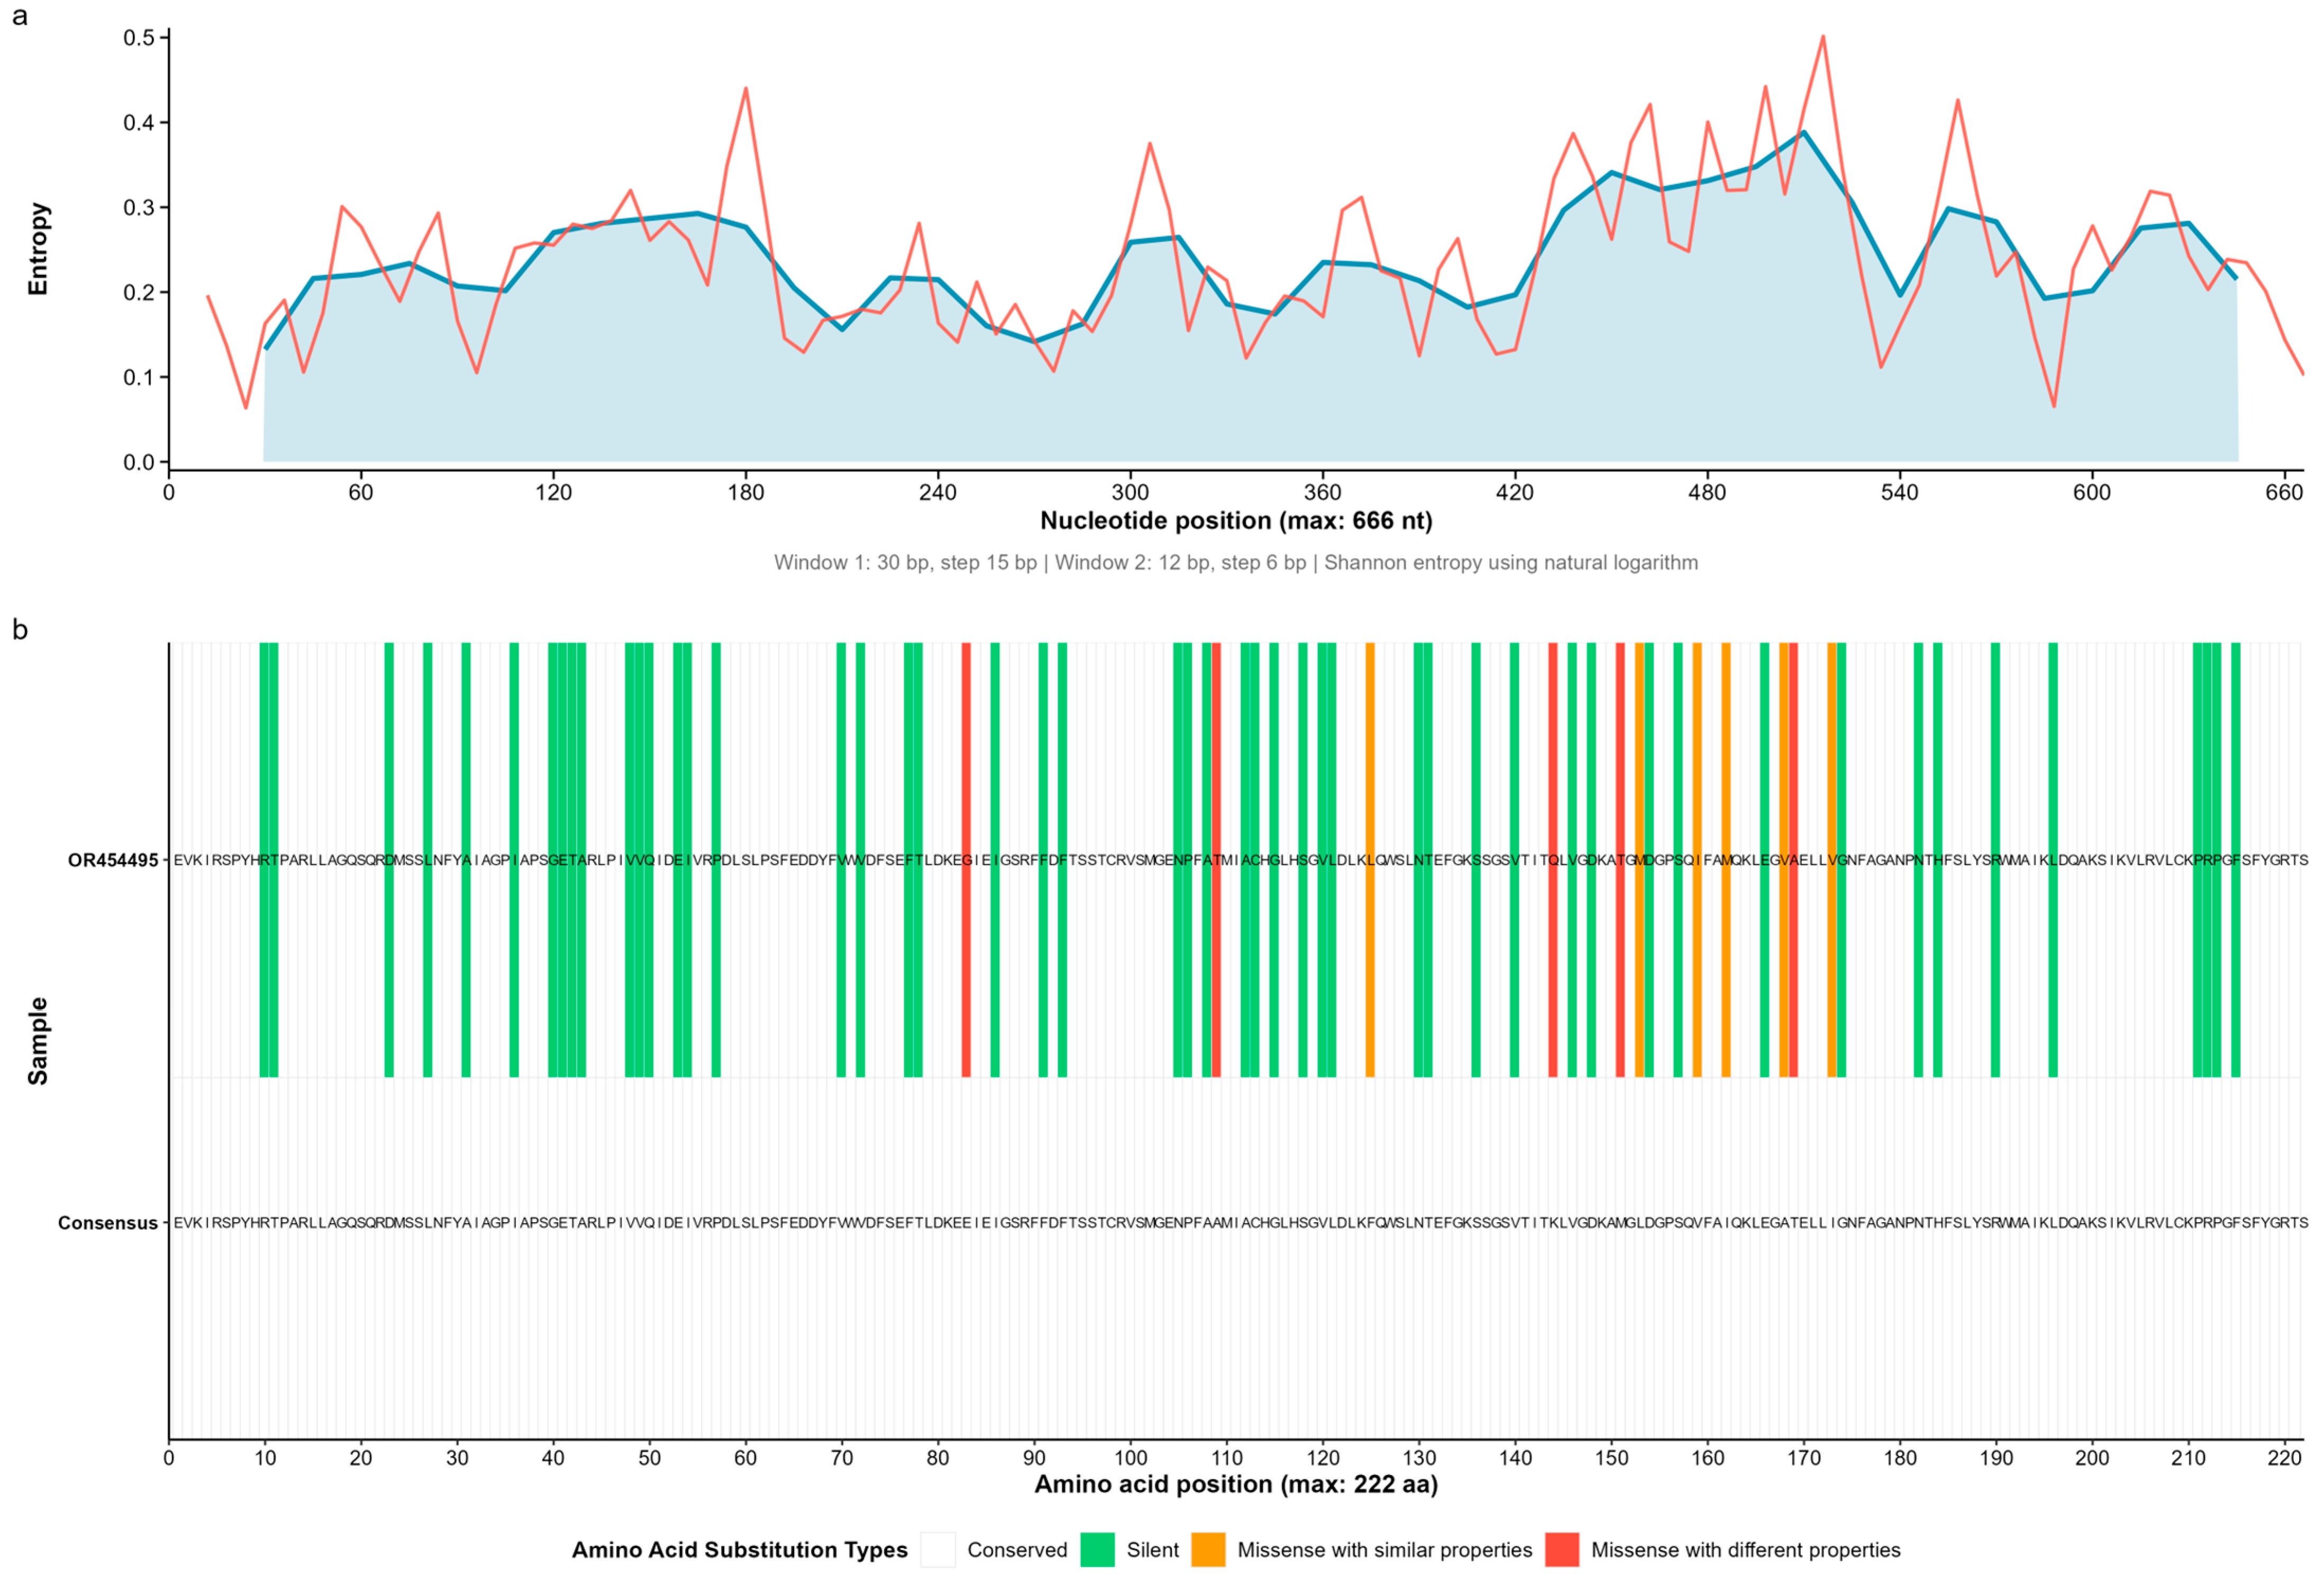This screenshot has height=1585, width=2324.
Task: Click the 300 nucleotide tick label
Action: coord(1130,492)
